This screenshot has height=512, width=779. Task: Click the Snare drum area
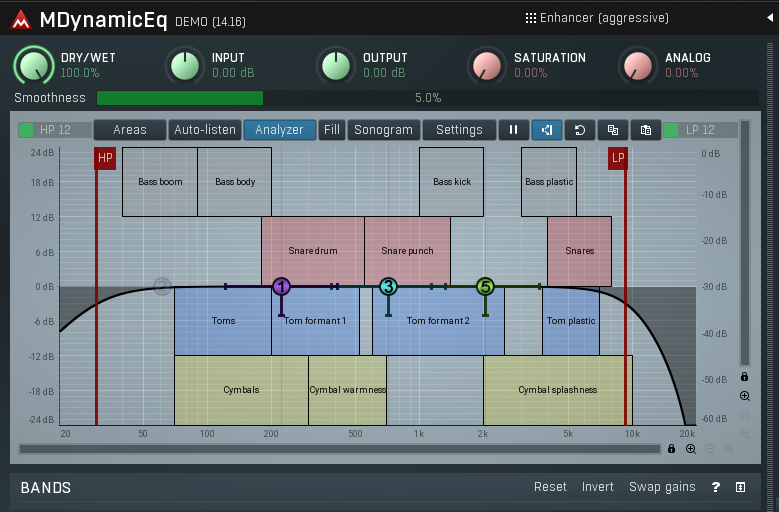pos(313,251)
